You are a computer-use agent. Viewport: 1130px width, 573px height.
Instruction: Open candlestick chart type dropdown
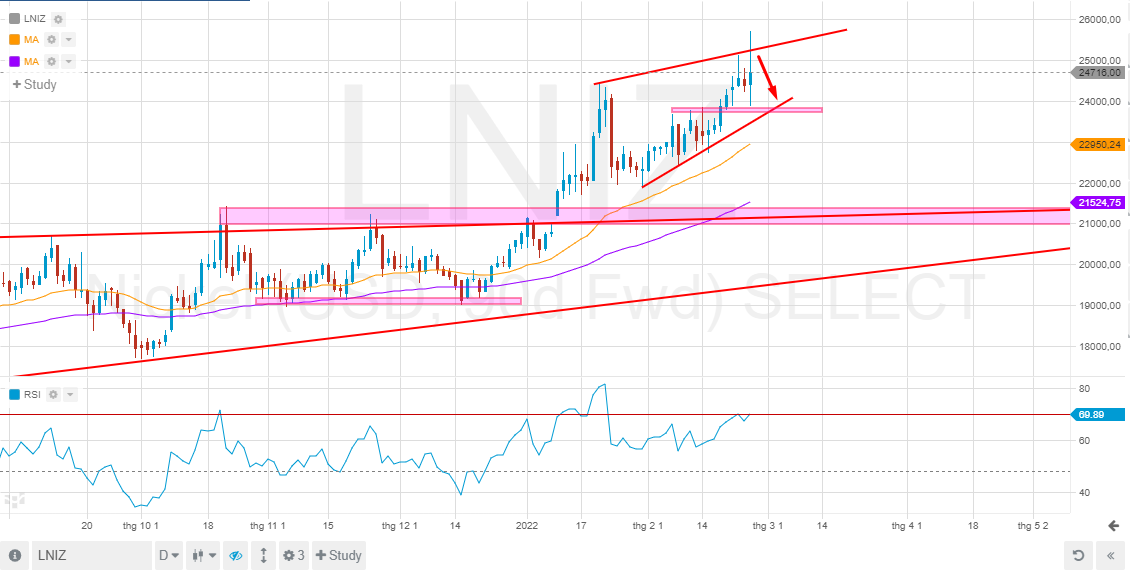point(203,556)
